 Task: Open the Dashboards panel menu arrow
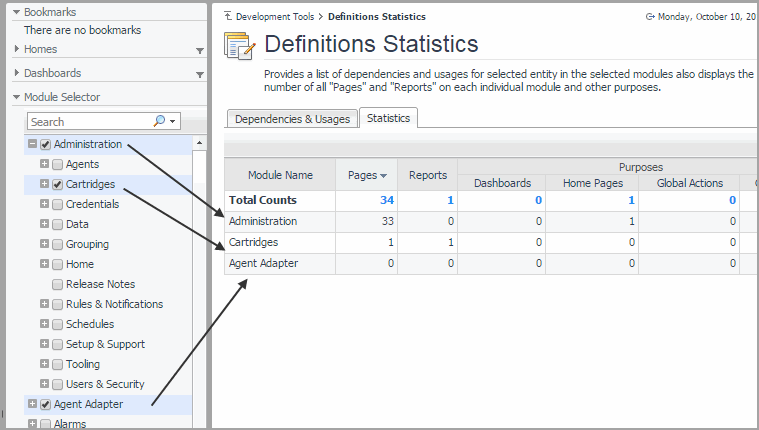(200, 74)
